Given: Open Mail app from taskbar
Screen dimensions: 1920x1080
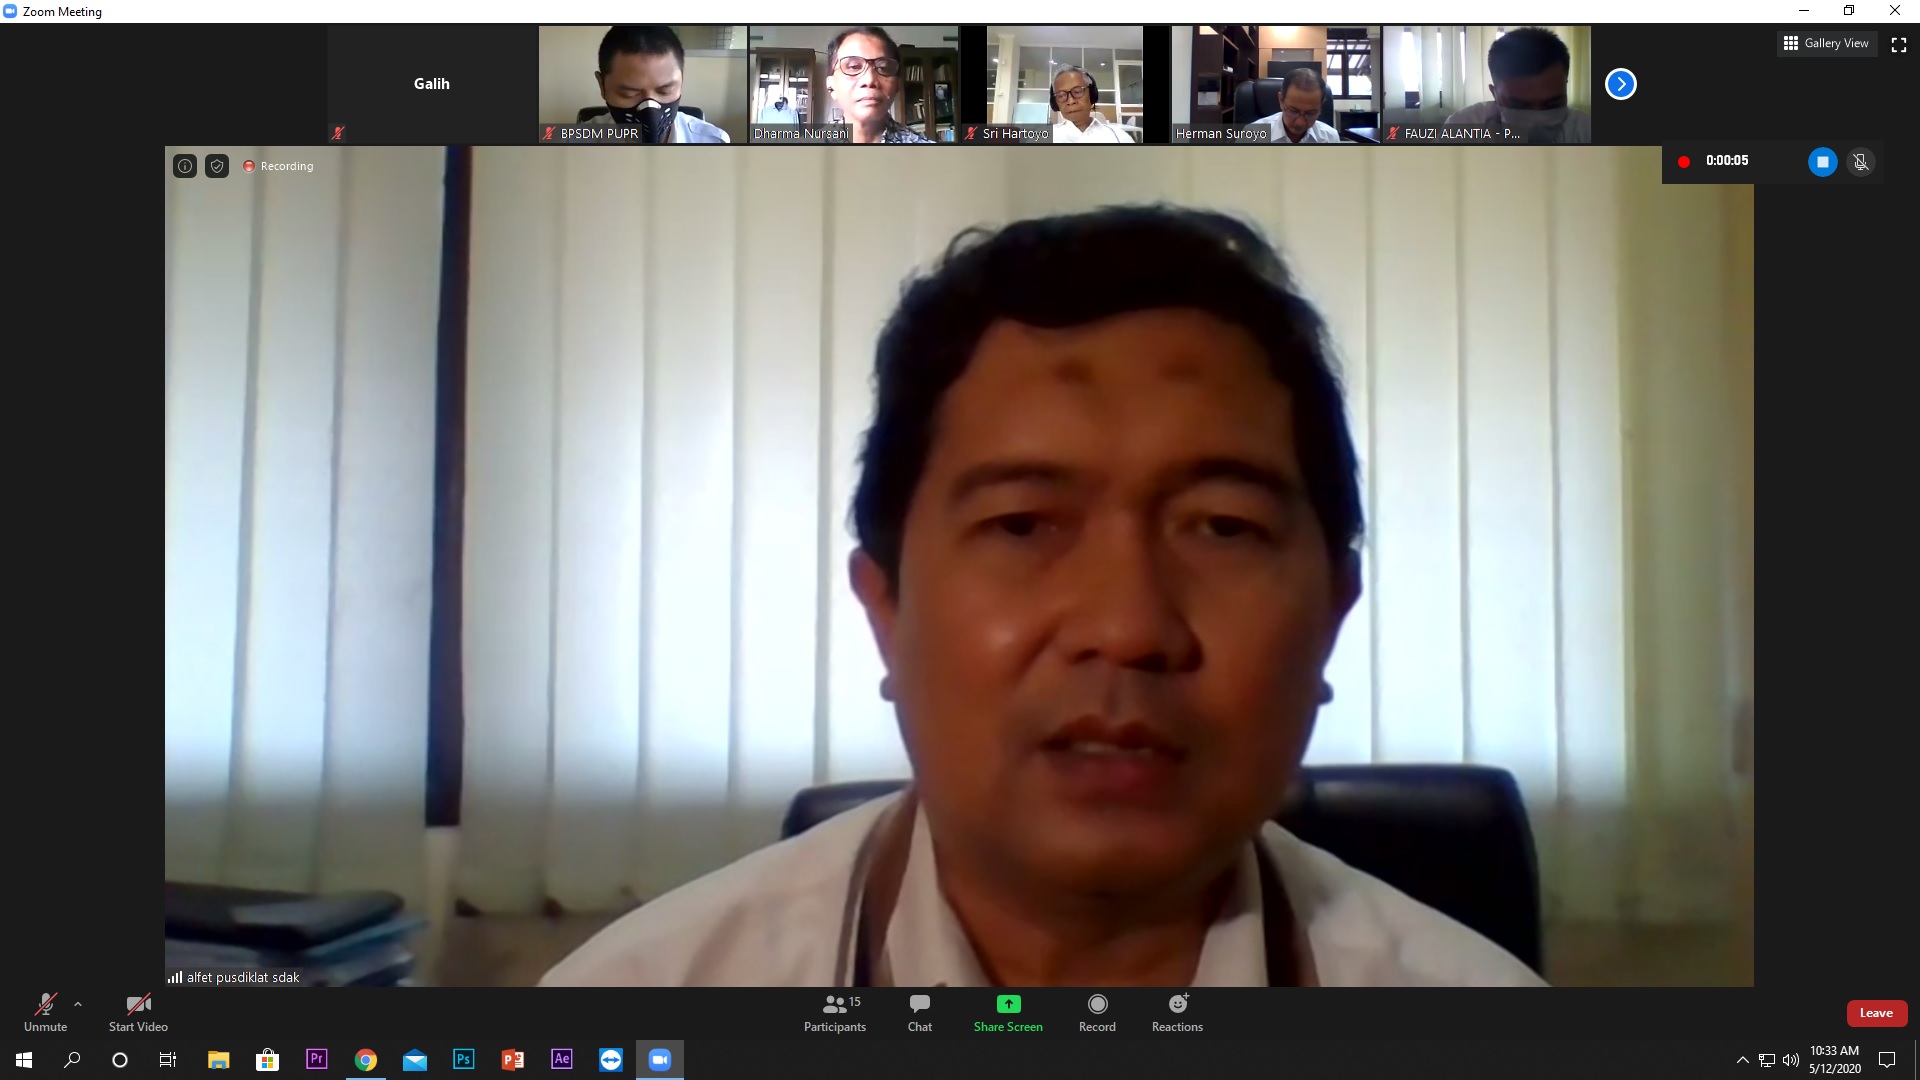Looking at the screenshot, I should pos(414,1059).
